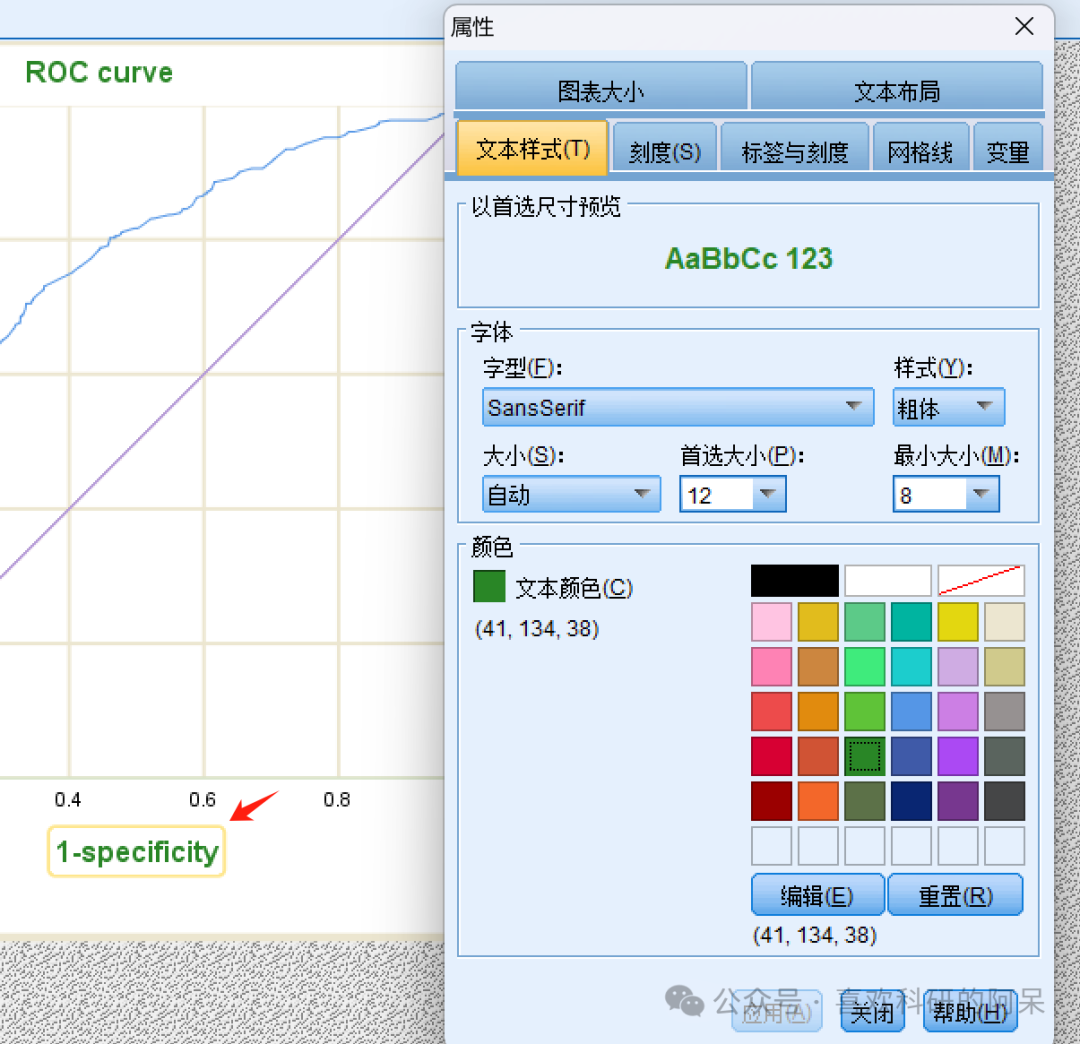Pick the charcoal gray swatch
This screenshot has width=1080, height=1044.
click(1004, 800)
